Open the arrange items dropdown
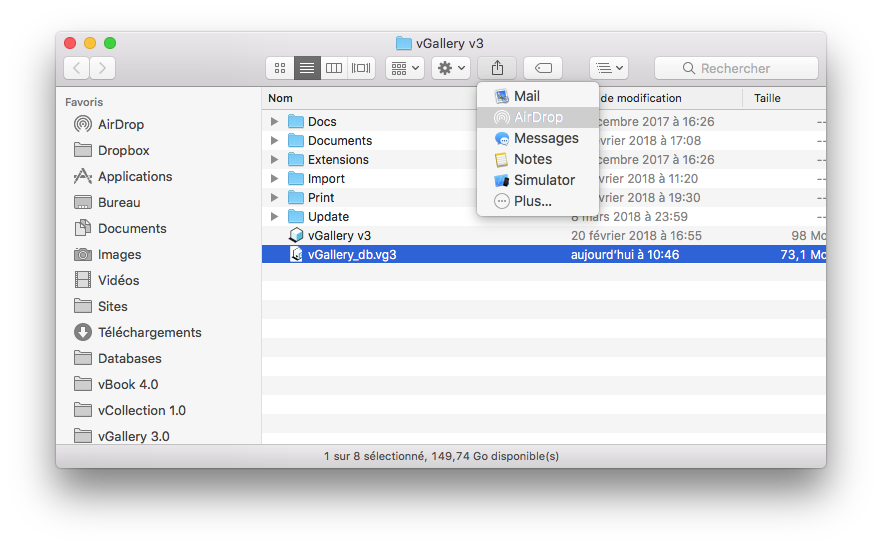 pos(405,68)
